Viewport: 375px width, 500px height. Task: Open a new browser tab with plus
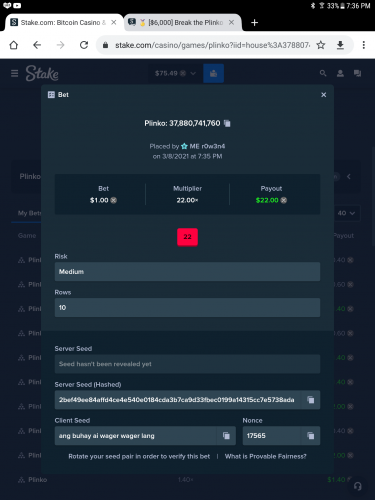(254, 23)
